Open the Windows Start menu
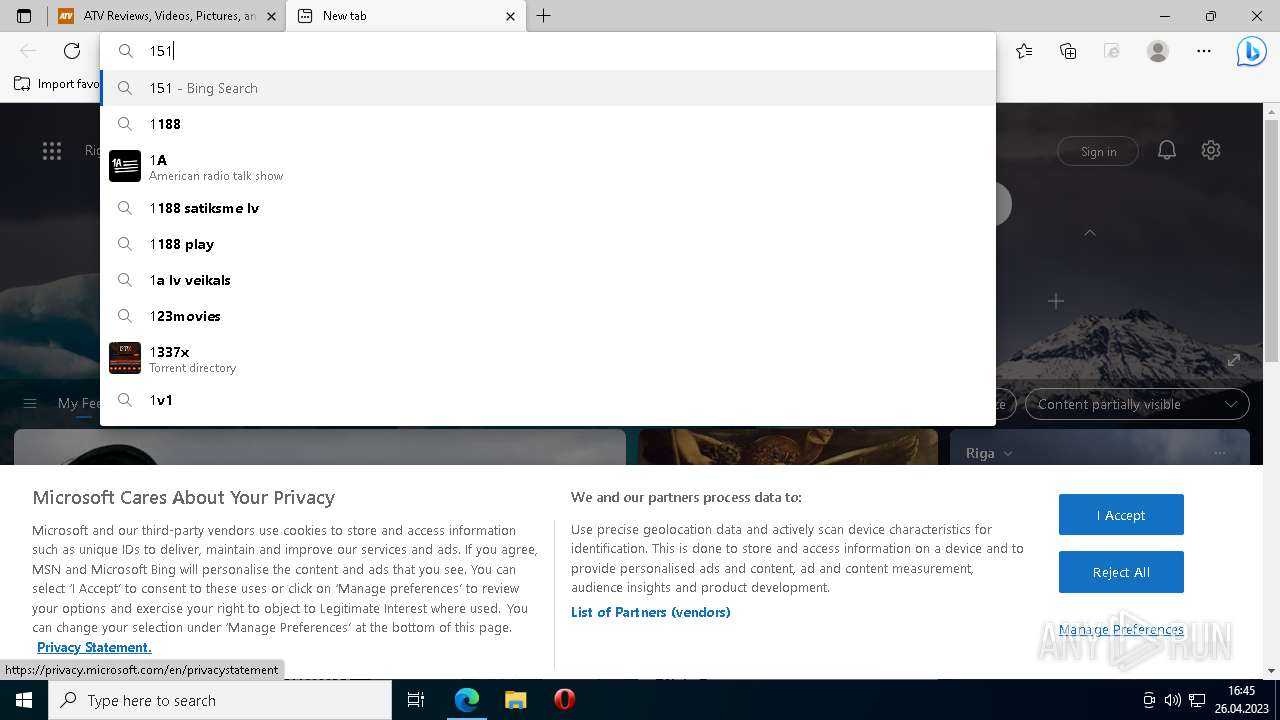Image resolution: width=1280 pixels, height=720 pixels. click(24, 700)
